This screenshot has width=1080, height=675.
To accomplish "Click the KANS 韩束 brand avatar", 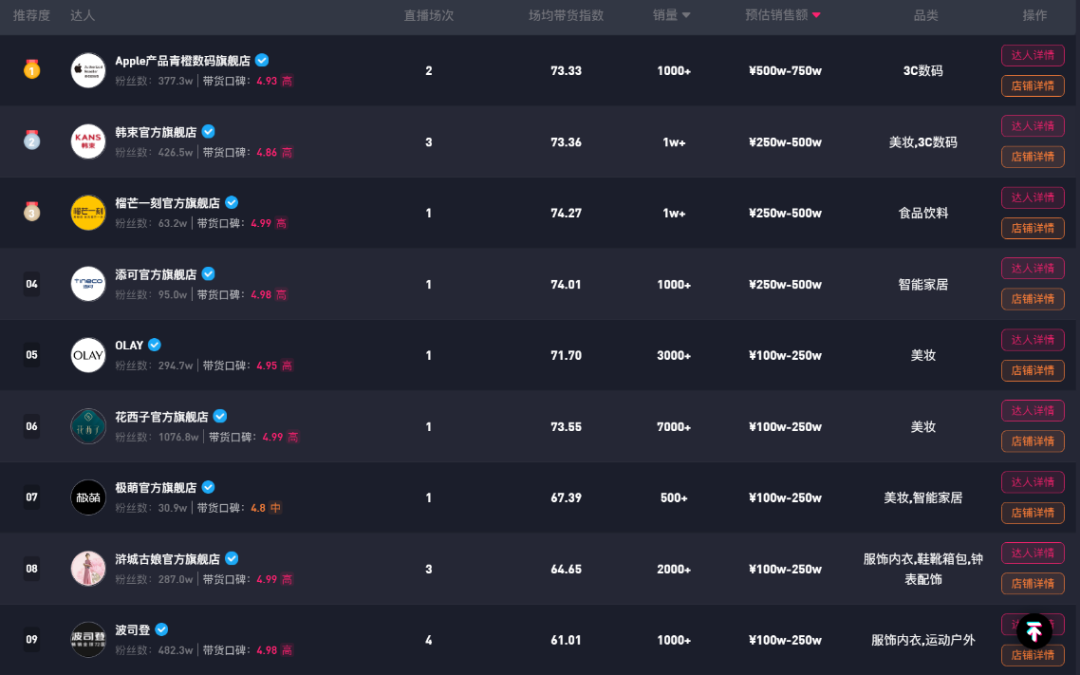I will (88, 141).
